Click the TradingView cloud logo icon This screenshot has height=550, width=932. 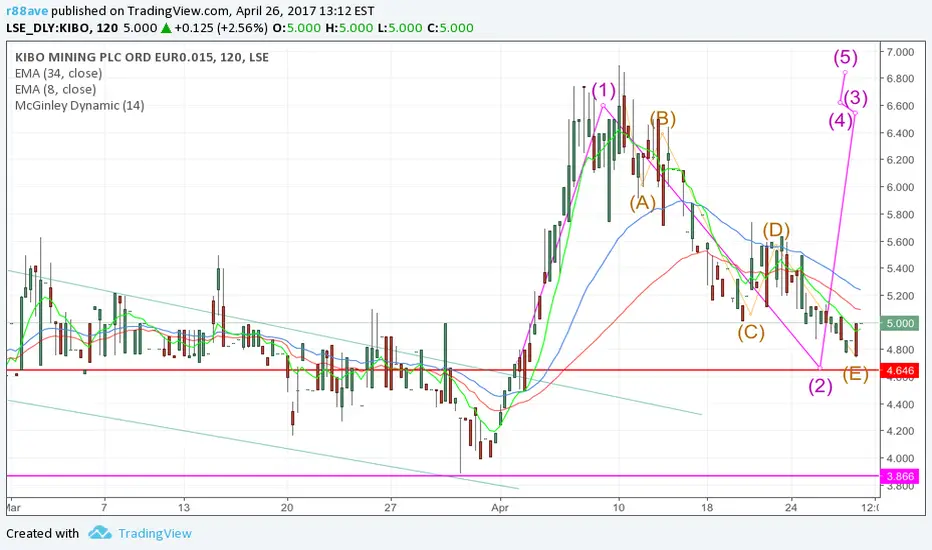pyautogui.click(x=100, y=533)
